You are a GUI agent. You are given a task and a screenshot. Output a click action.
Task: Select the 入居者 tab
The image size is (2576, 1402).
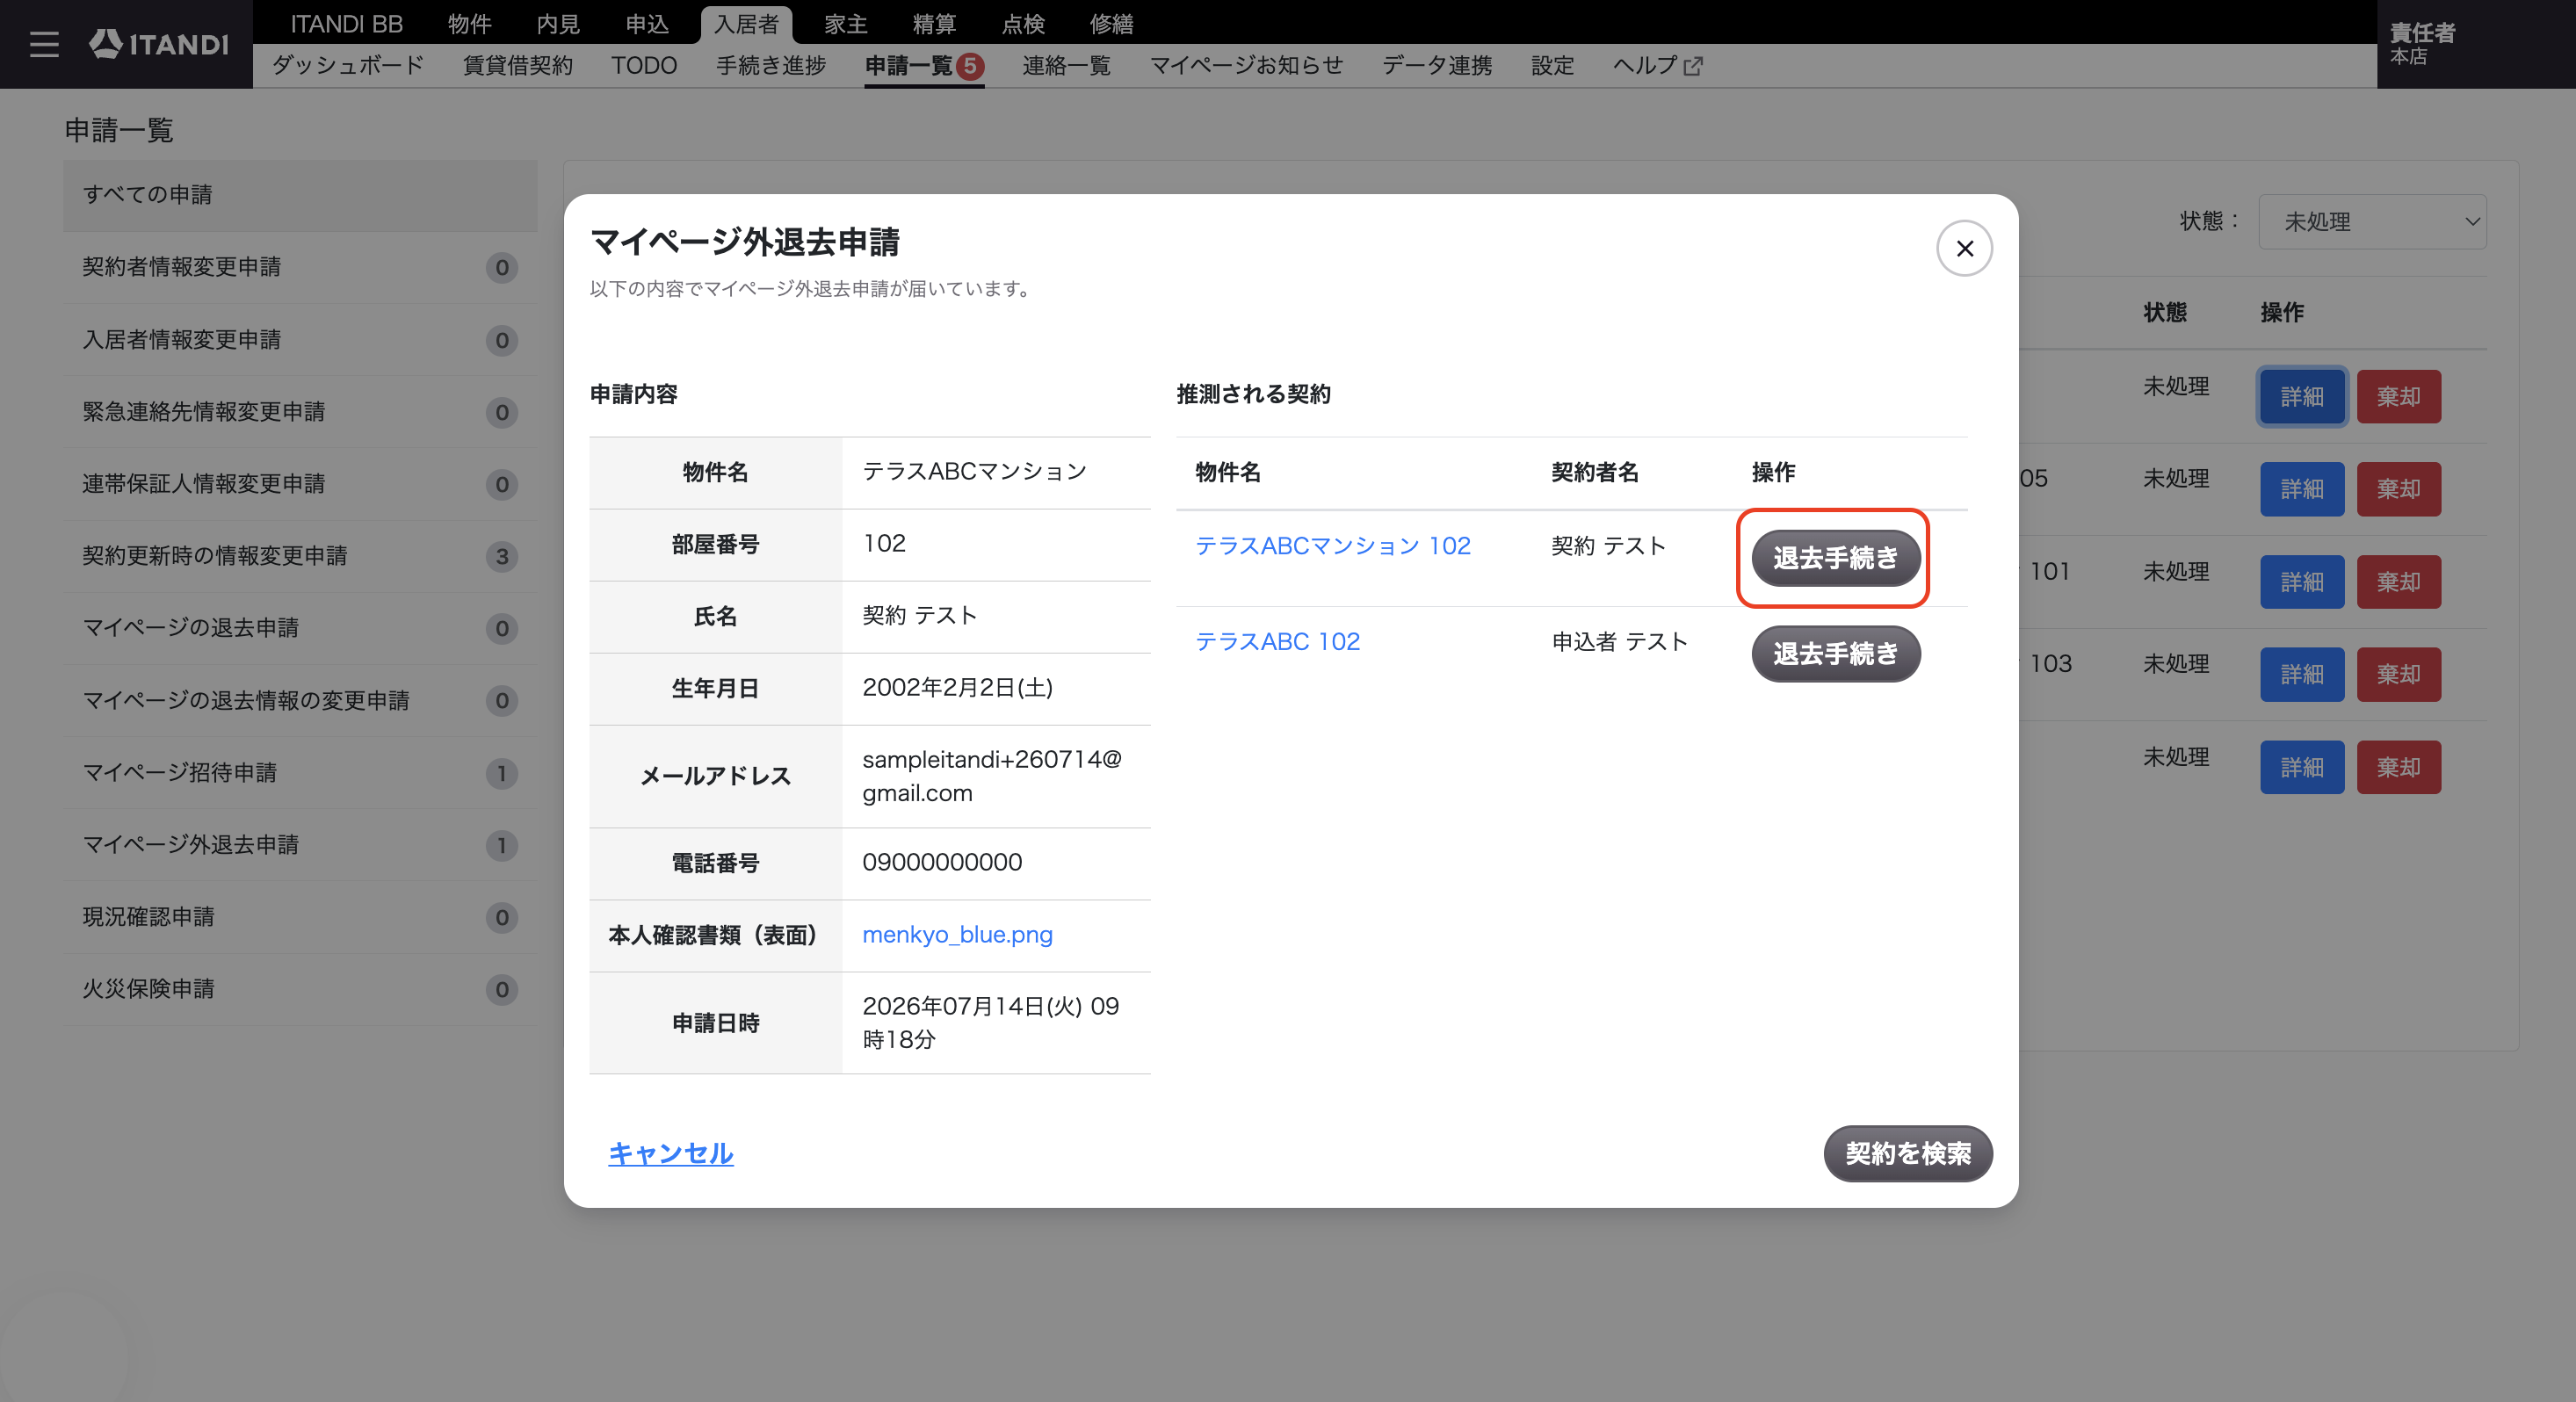point(746,24)
